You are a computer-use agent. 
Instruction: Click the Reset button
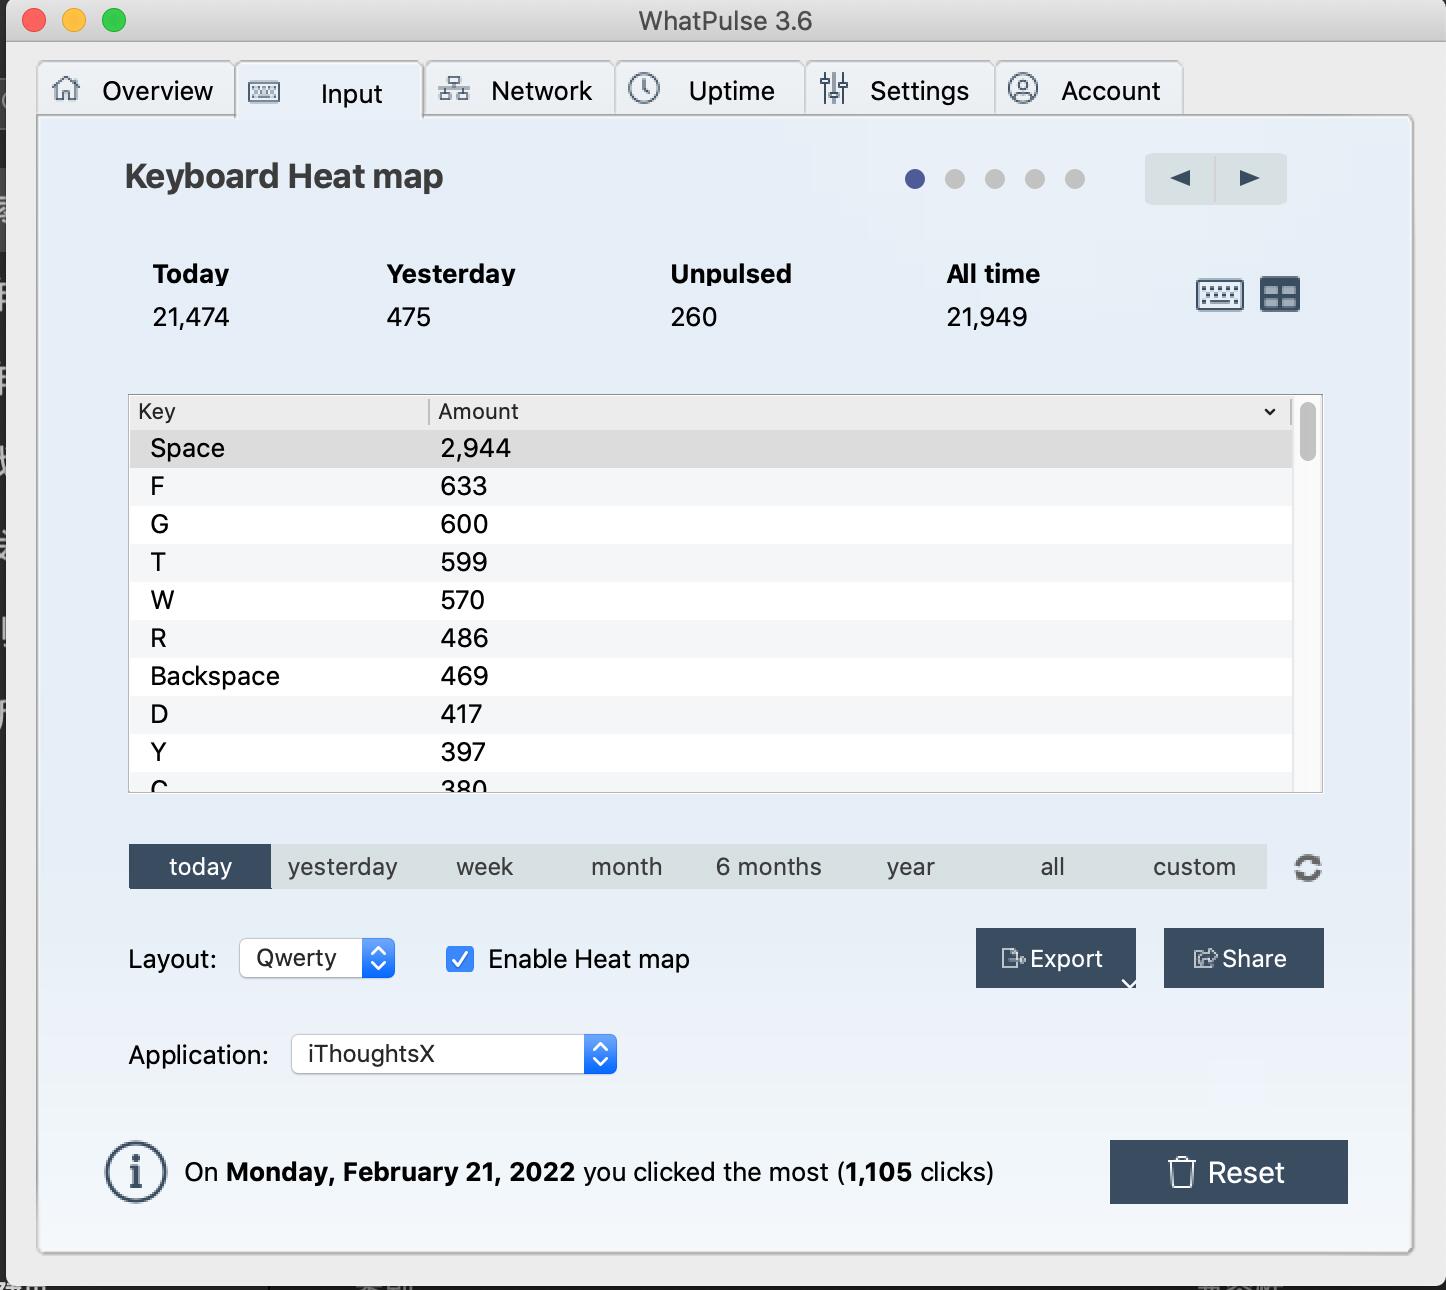tap(1228, 1172)
